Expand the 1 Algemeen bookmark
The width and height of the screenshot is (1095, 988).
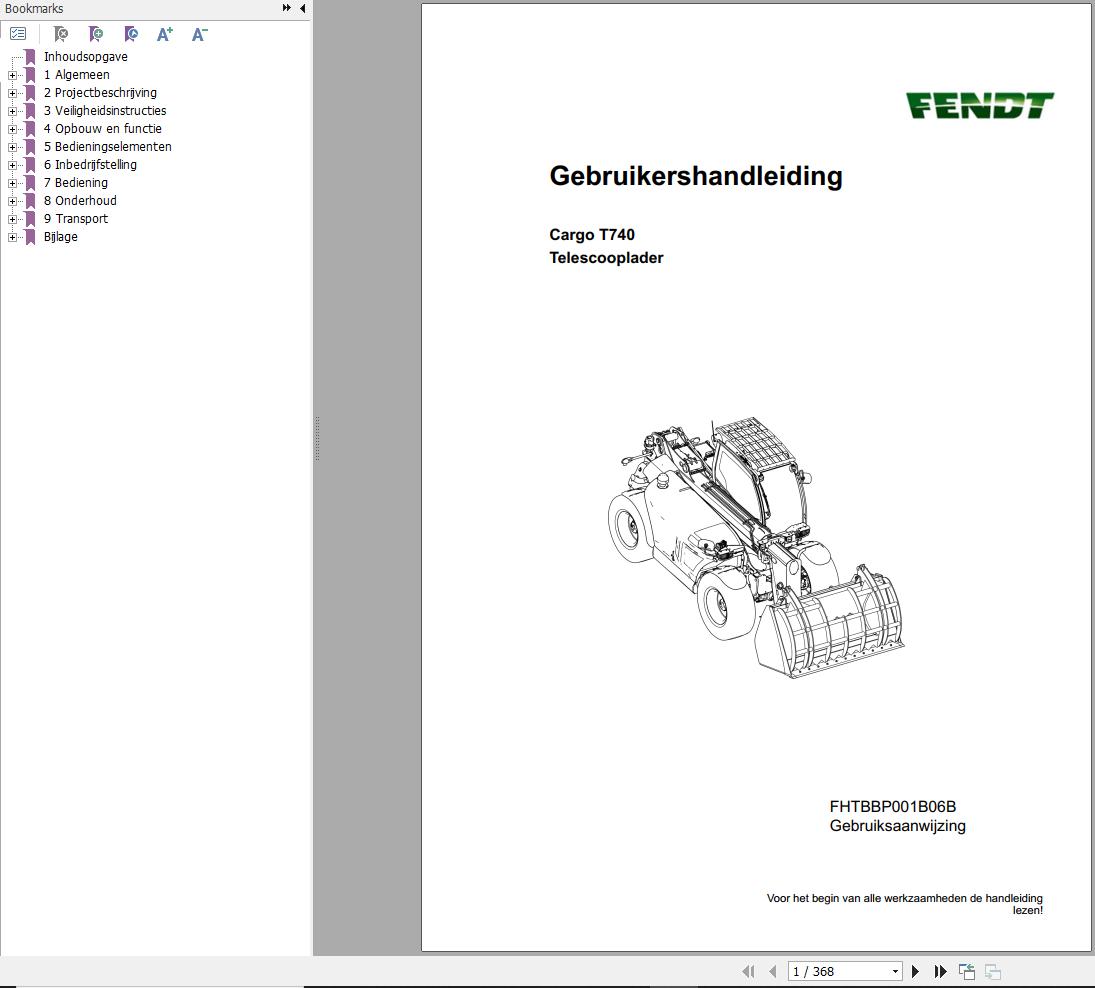point(12,75)
